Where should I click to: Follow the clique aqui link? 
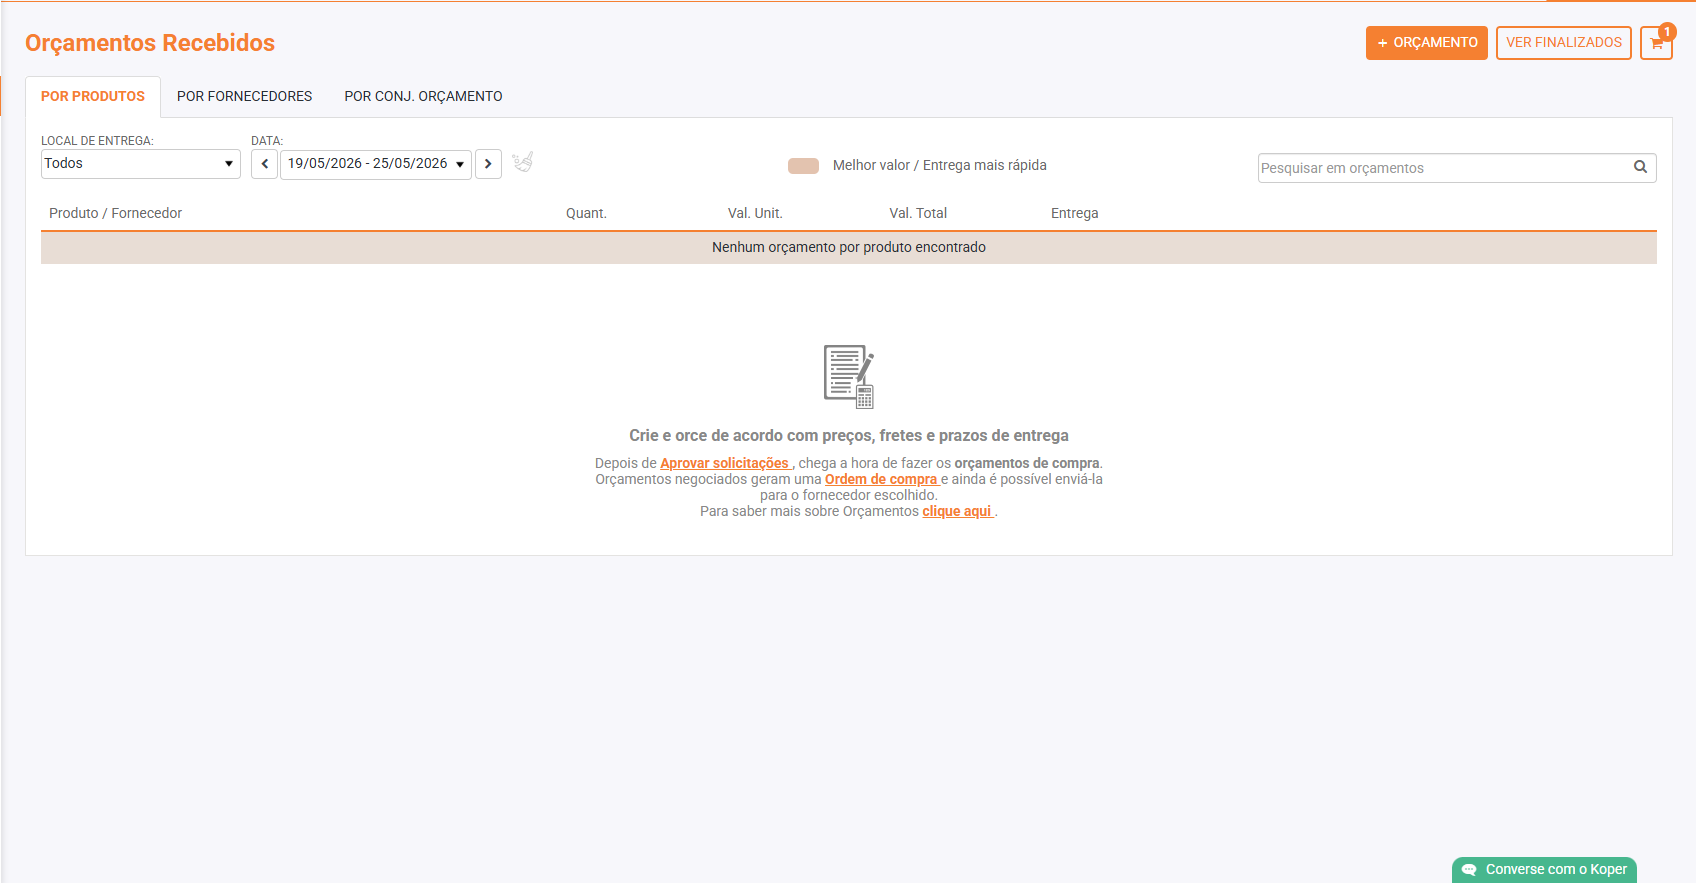tap(957, 511)
